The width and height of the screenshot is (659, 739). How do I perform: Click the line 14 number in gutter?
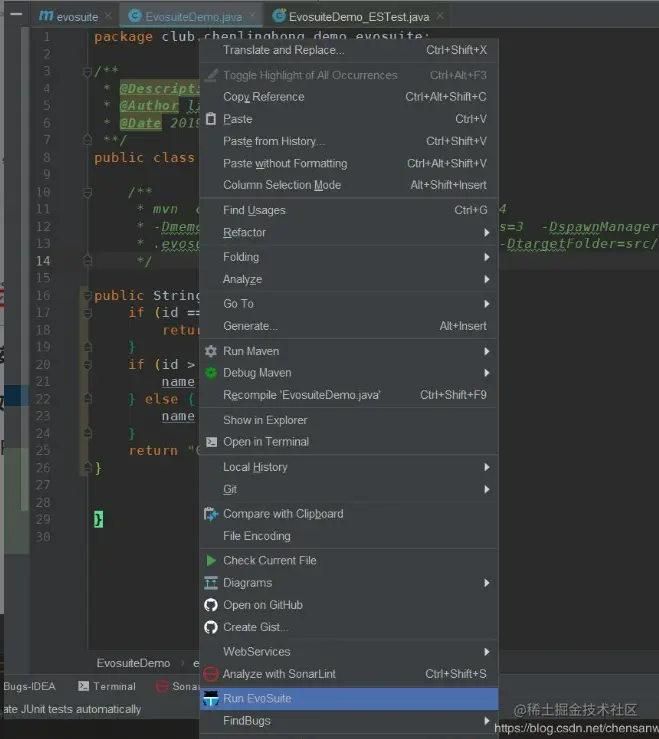[43, 261]
